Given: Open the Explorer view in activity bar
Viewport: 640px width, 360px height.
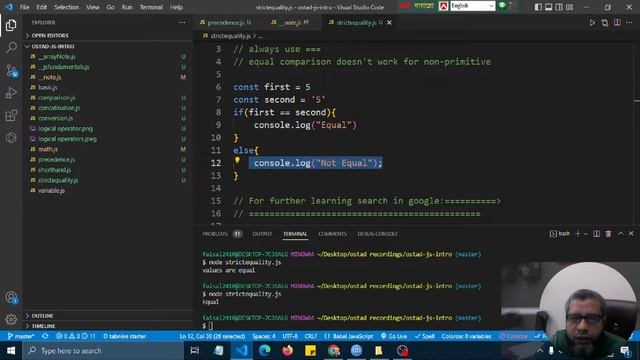Looking at the screenshot, I should click(11, 25).
